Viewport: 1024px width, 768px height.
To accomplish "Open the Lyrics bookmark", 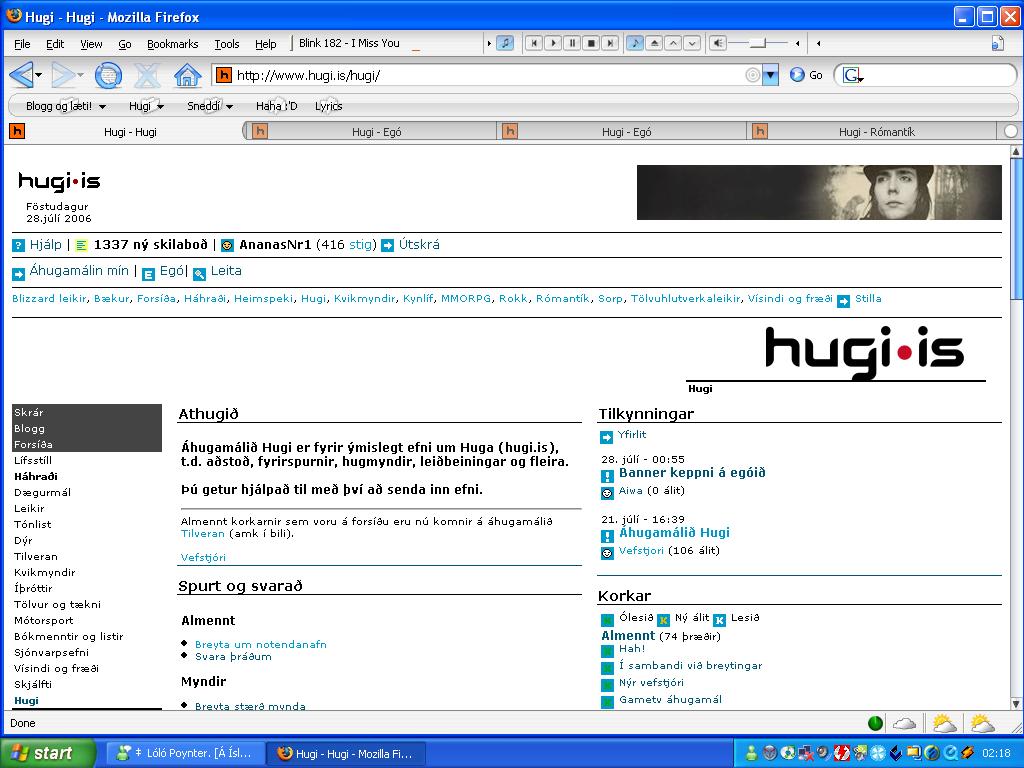I will coord(328,106).
